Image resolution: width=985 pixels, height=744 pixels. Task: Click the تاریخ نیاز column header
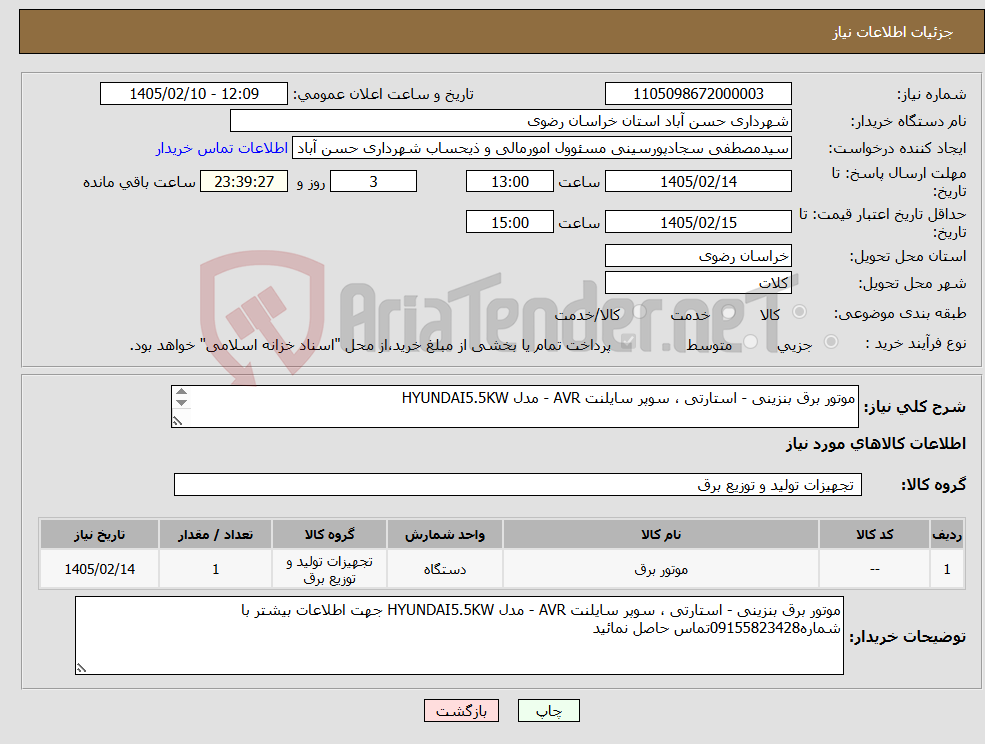99,534
